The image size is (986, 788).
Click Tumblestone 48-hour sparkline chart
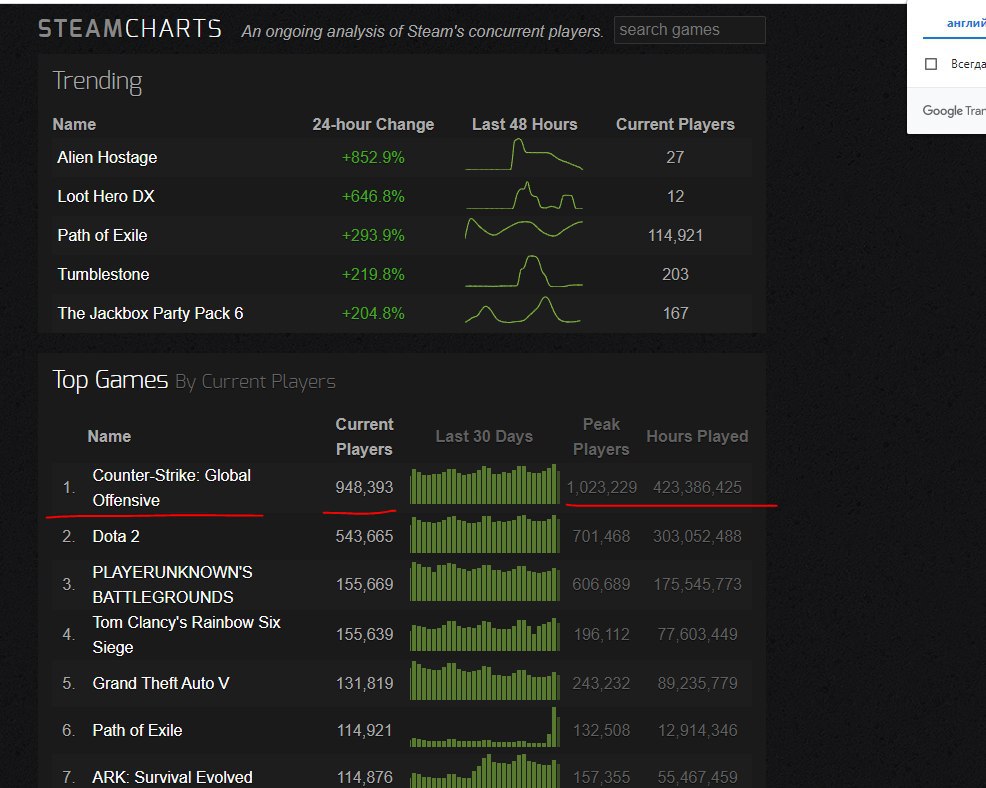click(524, 271)
